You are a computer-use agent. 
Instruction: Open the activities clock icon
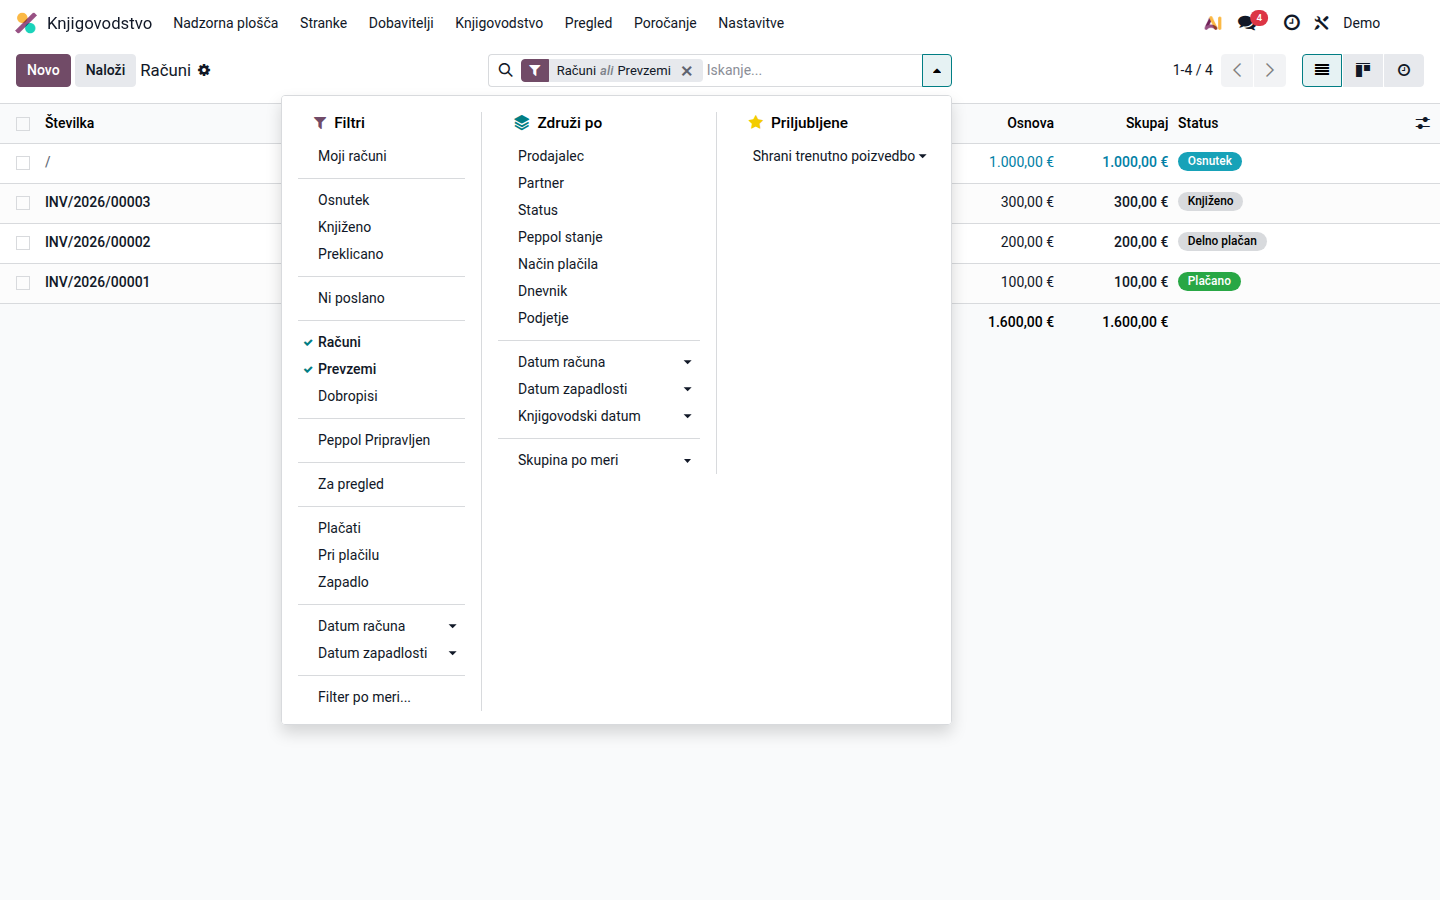[1292, 23]
